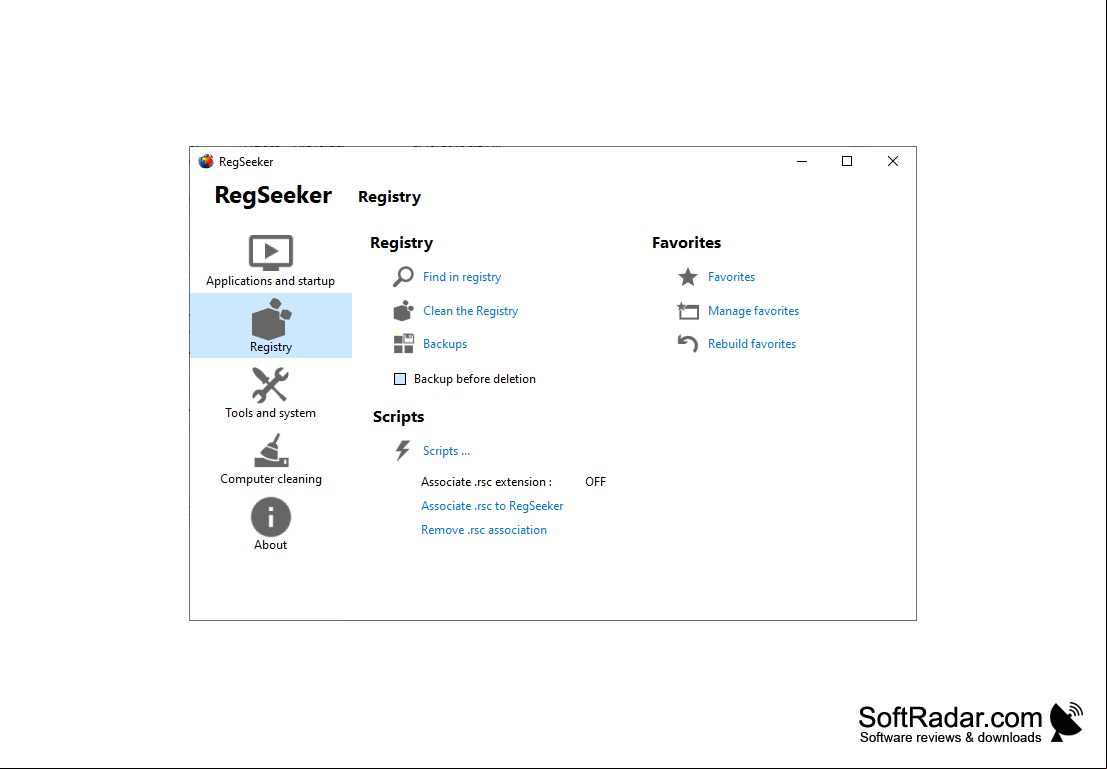Open the Scripts ... link
1107x769 pixels.
point(446,451)
